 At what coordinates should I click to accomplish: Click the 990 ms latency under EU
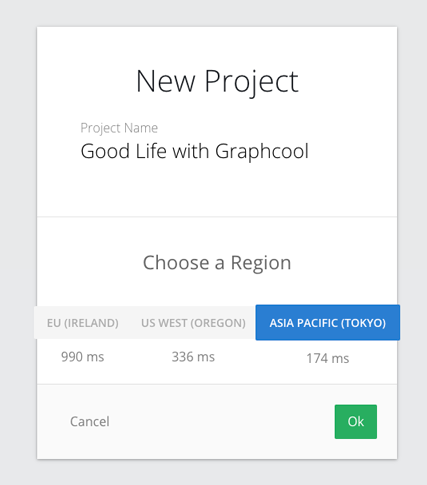coord(83,357)
